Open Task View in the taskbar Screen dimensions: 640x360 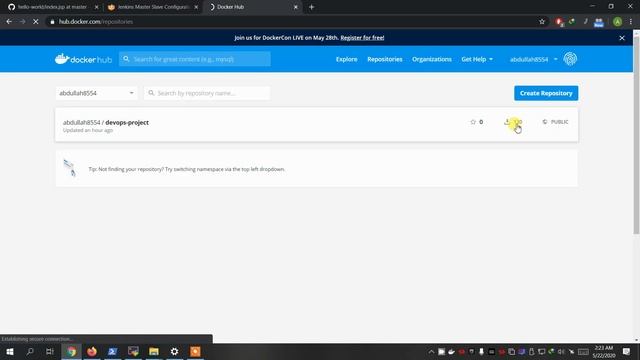[50, 351]
